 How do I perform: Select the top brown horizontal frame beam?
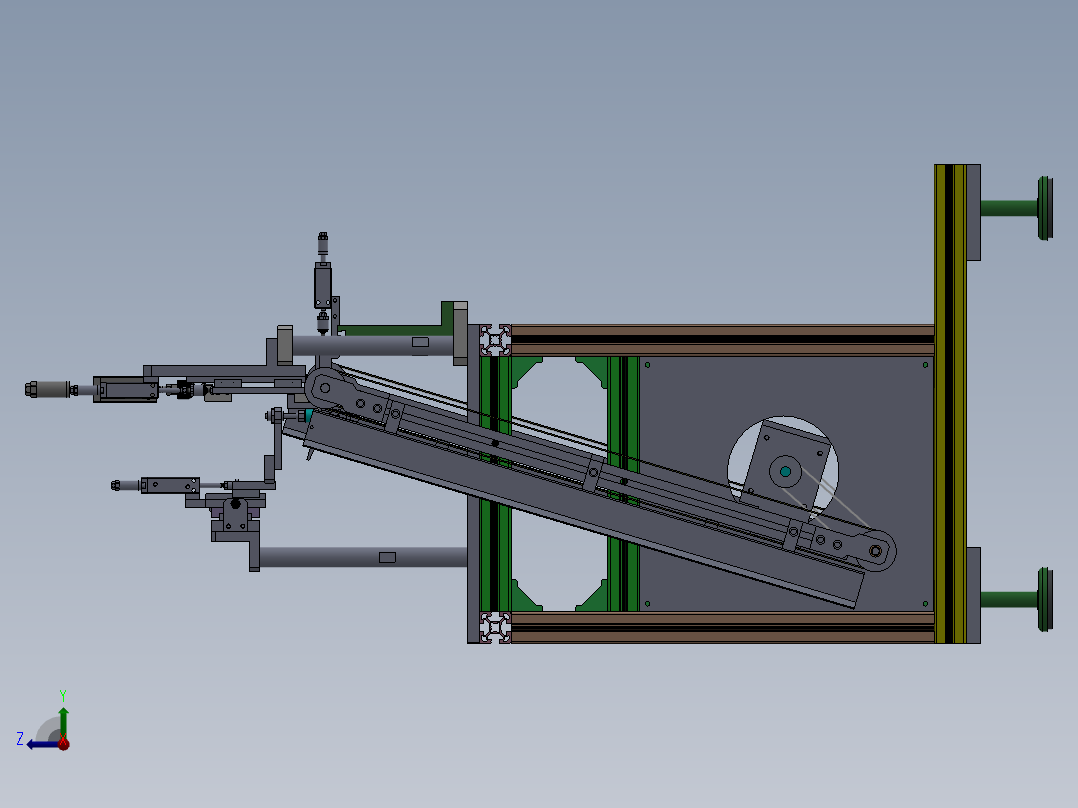coord(723,340)
